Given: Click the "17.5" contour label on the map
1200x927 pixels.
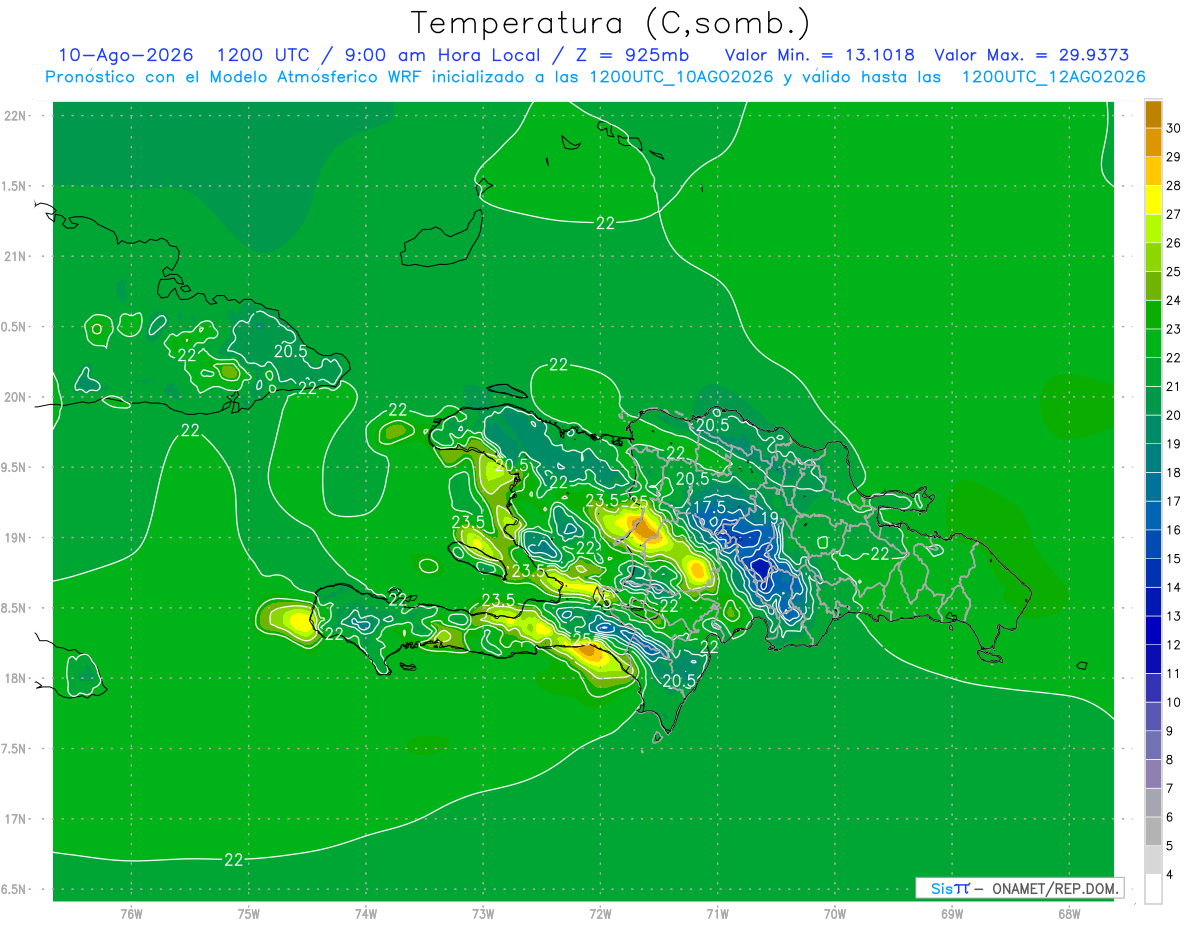Looking at the screenshot, I should point(709,508).
